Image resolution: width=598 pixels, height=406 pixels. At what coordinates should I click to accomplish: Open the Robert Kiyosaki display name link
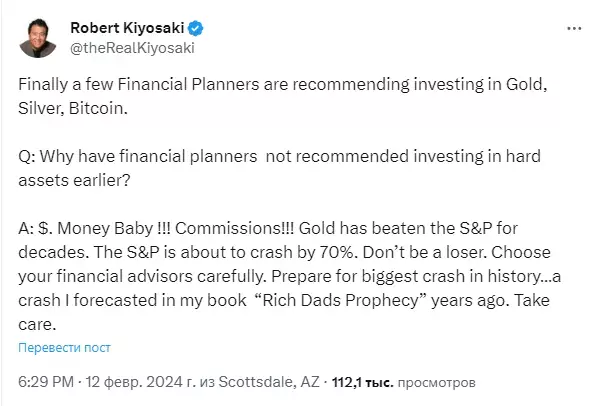click(127, 28)
